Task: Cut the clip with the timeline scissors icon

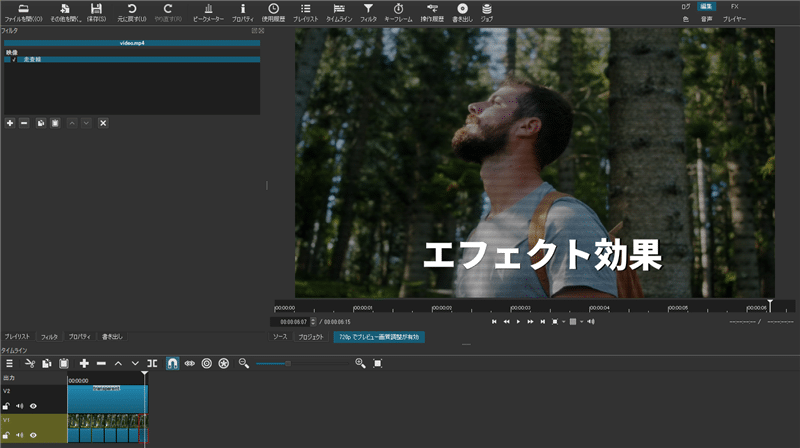Action: coord(30,363)
